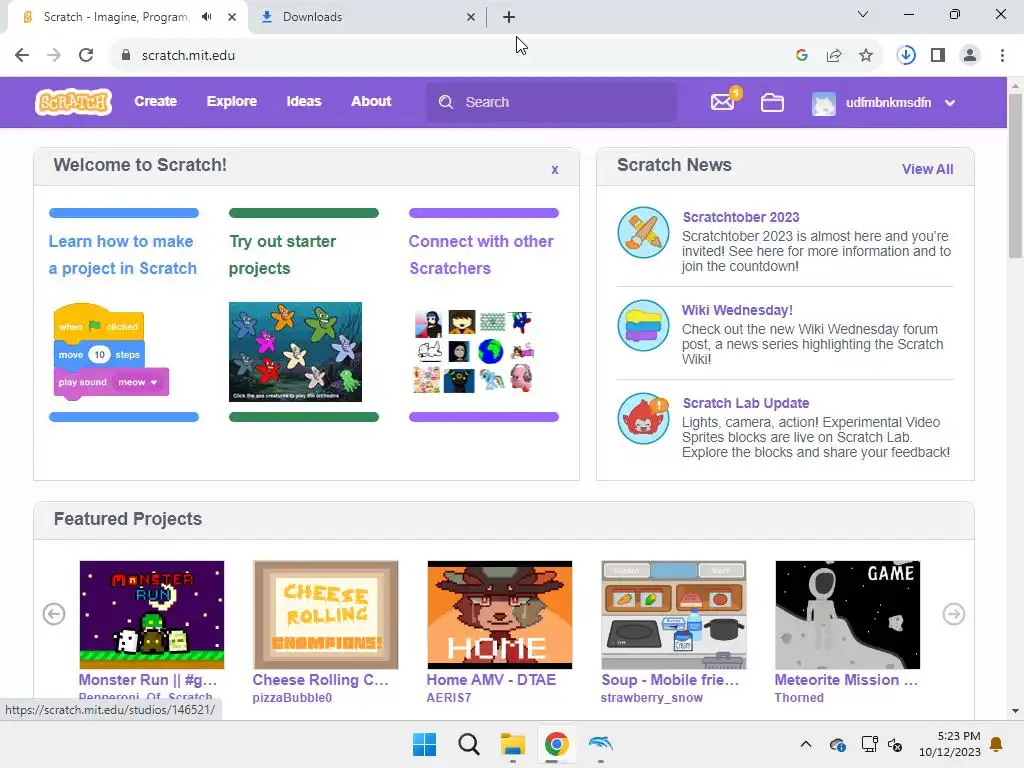Open the Chrome profile icon
The height and width of the screenshot is (768, 1024).
(970, 56)
